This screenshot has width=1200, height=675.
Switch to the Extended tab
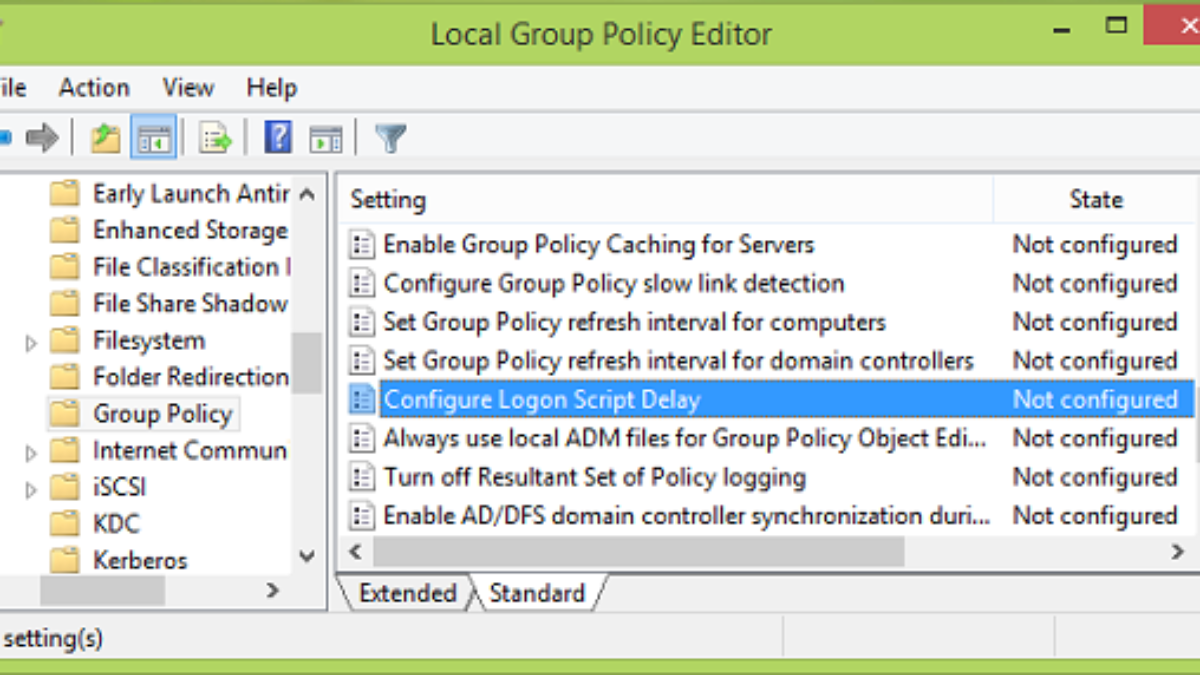click(407, 593)
